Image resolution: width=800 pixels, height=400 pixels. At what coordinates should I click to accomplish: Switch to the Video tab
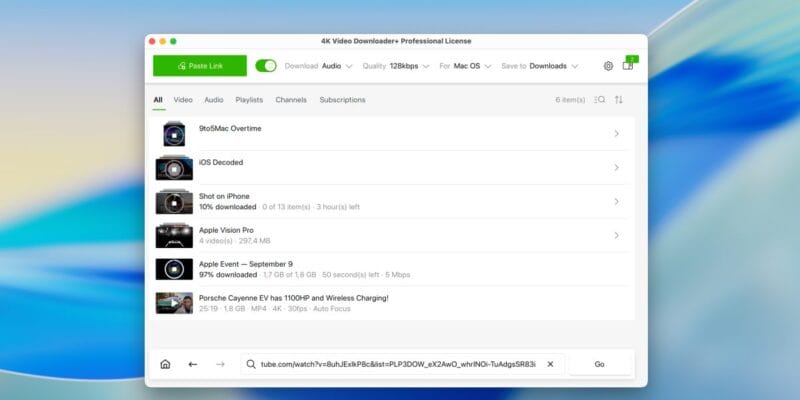(183, 100)
